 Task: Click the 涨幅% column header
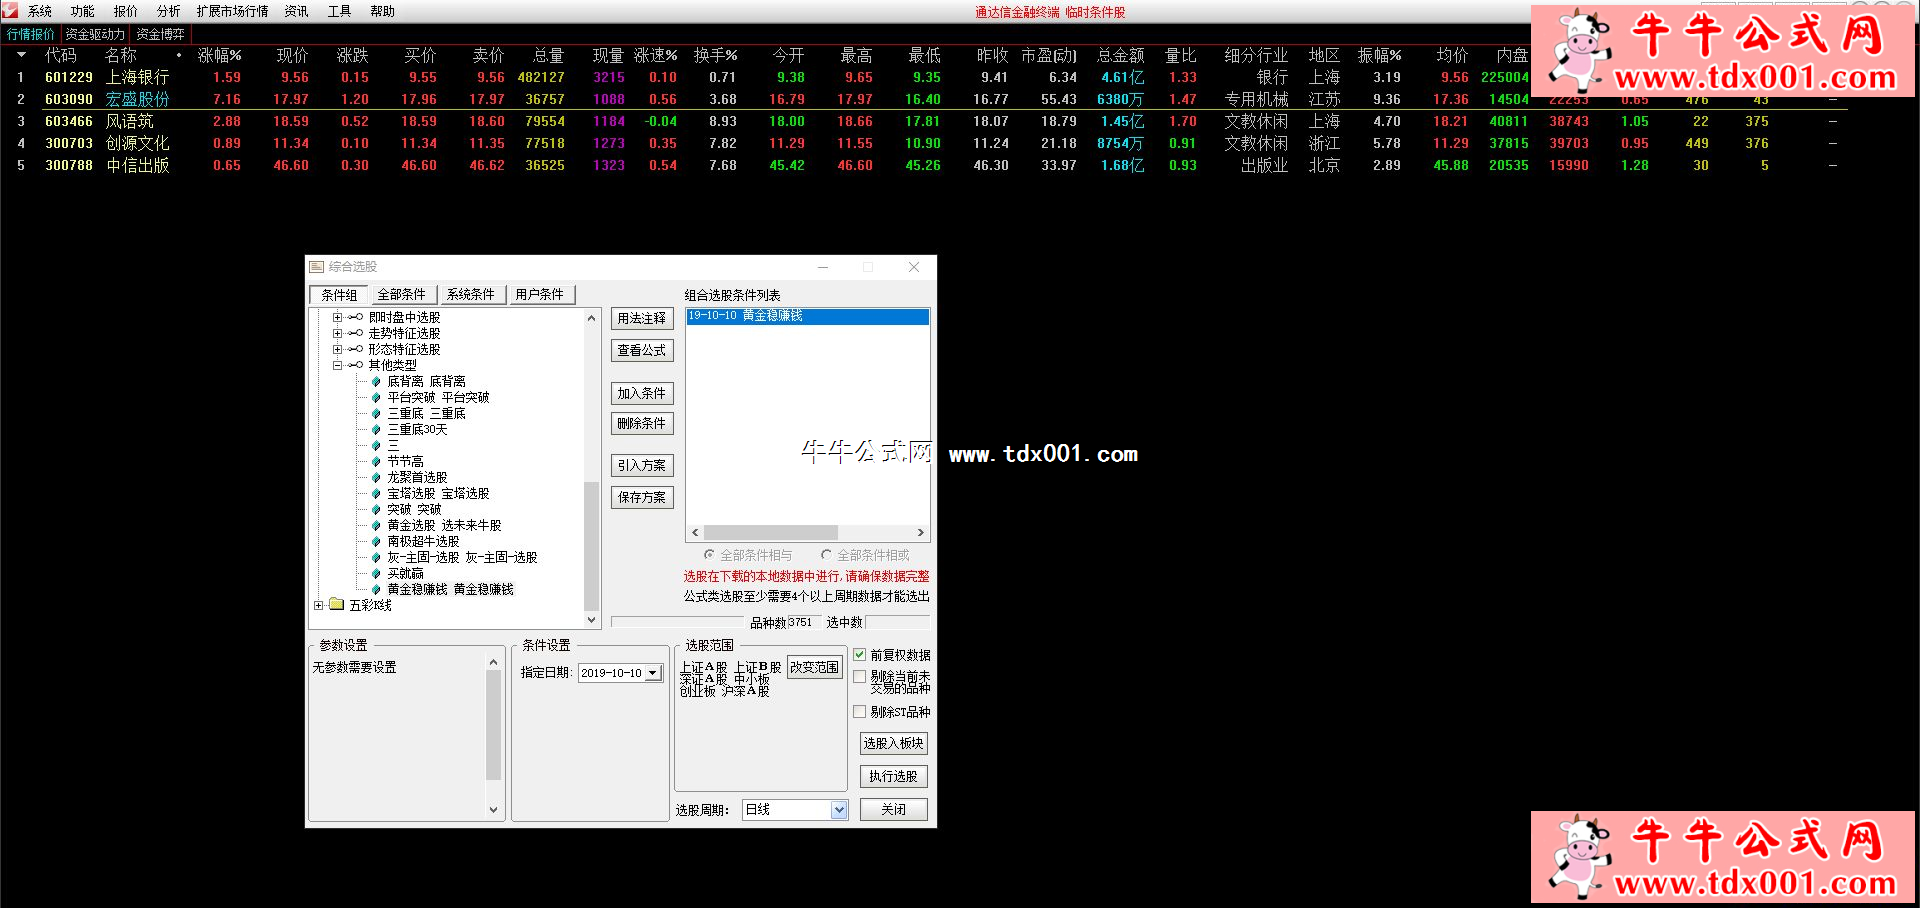pyautogui.click(x=220, y=55)
